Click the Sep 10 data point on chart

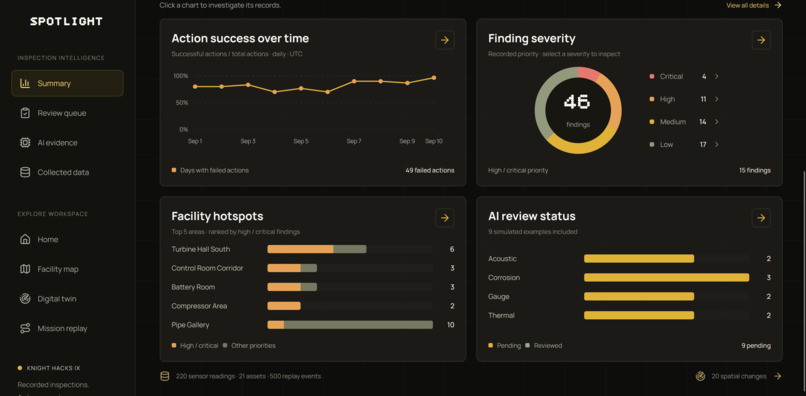pos(434,78)
